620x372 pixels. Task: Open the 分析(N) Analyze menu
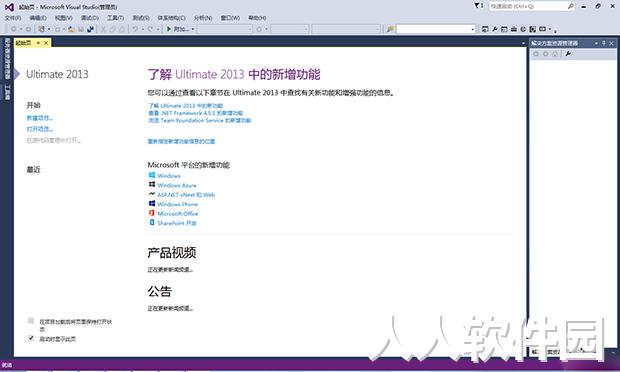click(x=203, y=18)
